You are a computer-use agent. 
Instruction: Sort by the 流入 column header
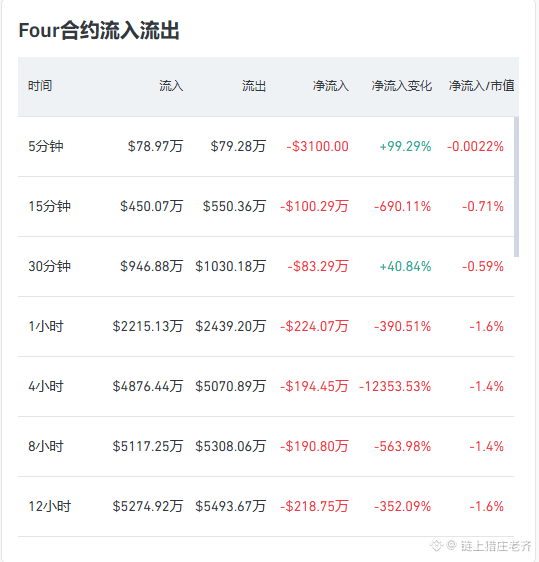coord(171,86)
